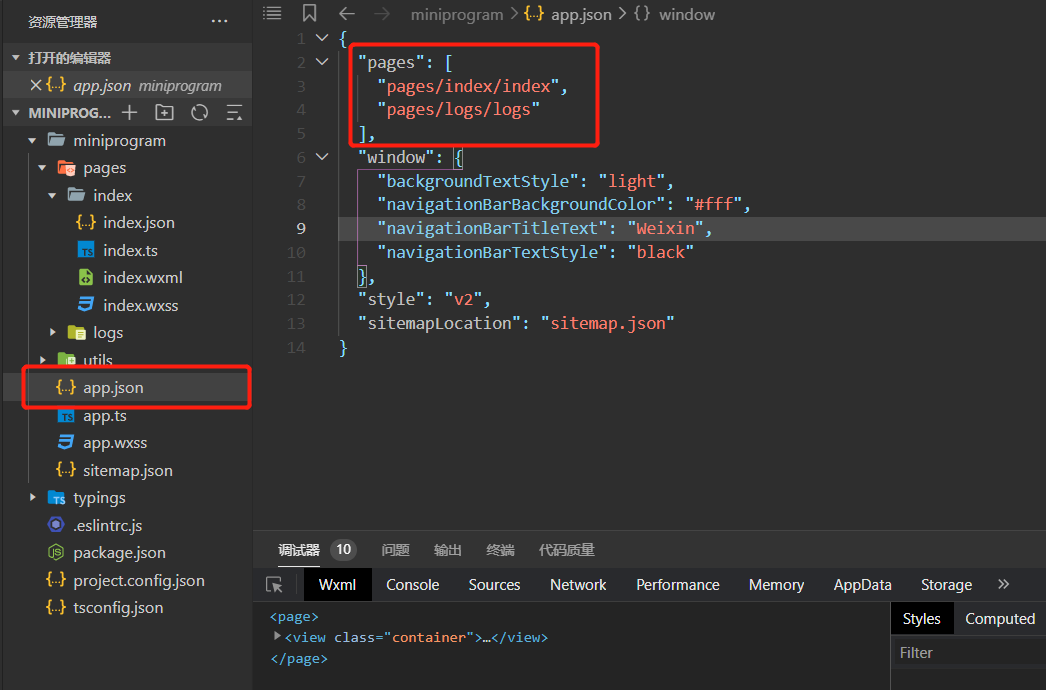
Task: Toggle bookmark icon in editor toolbar
Action: [x=310, y=13]
